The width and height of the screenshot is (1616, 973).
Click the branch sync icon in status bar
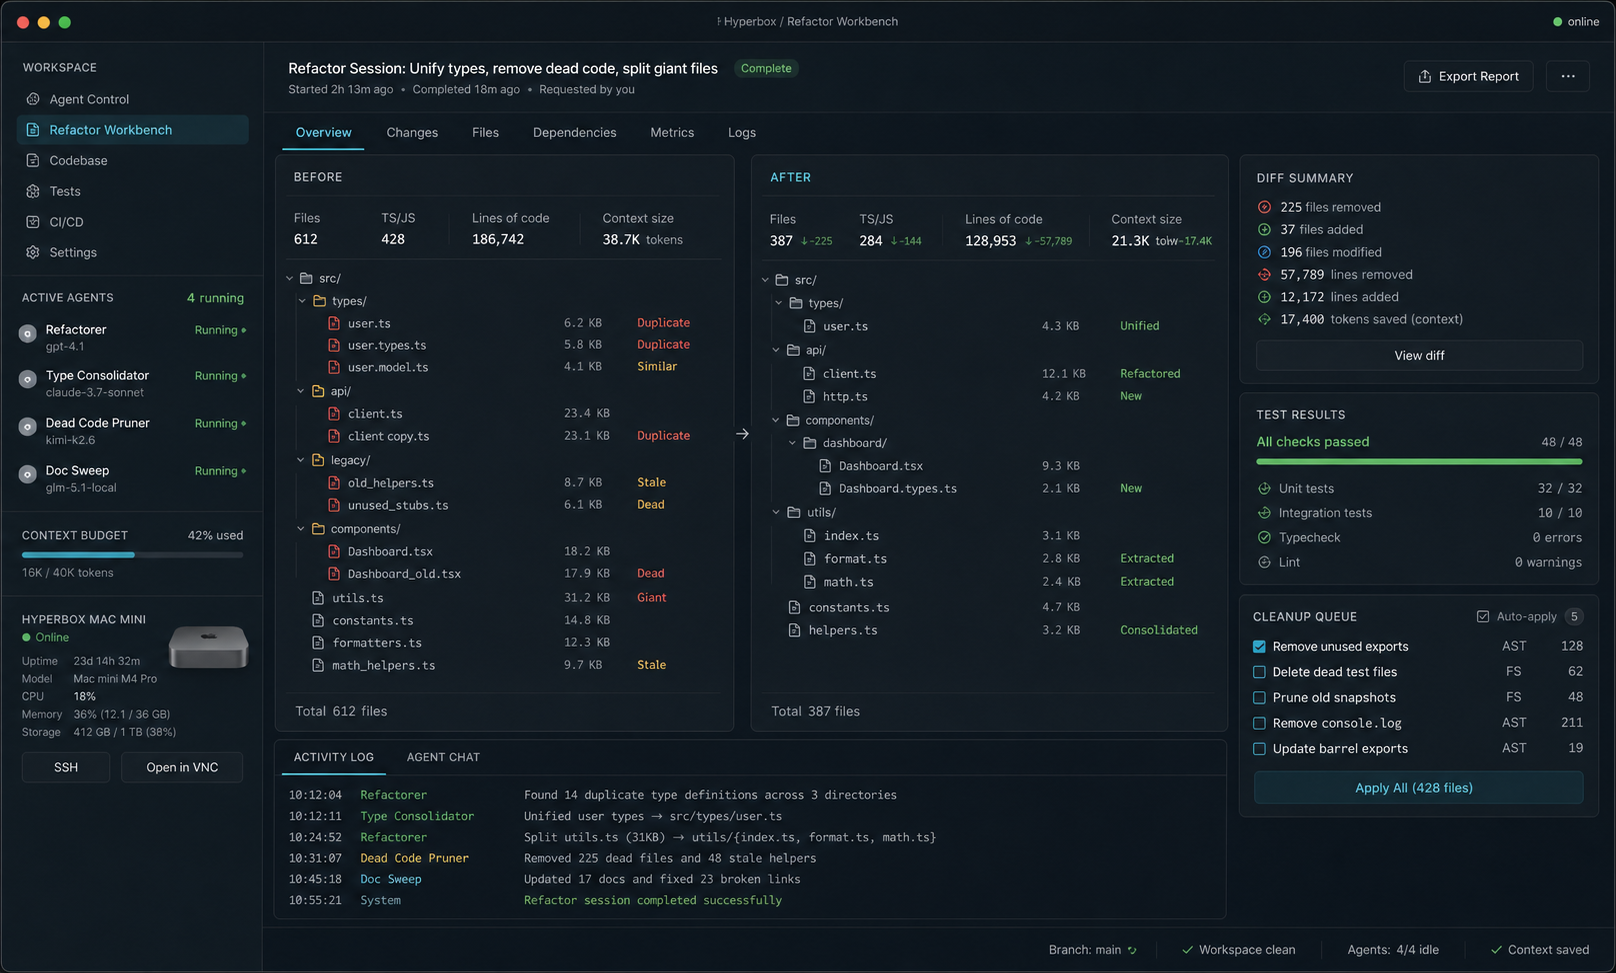[x=1132, y=950]
